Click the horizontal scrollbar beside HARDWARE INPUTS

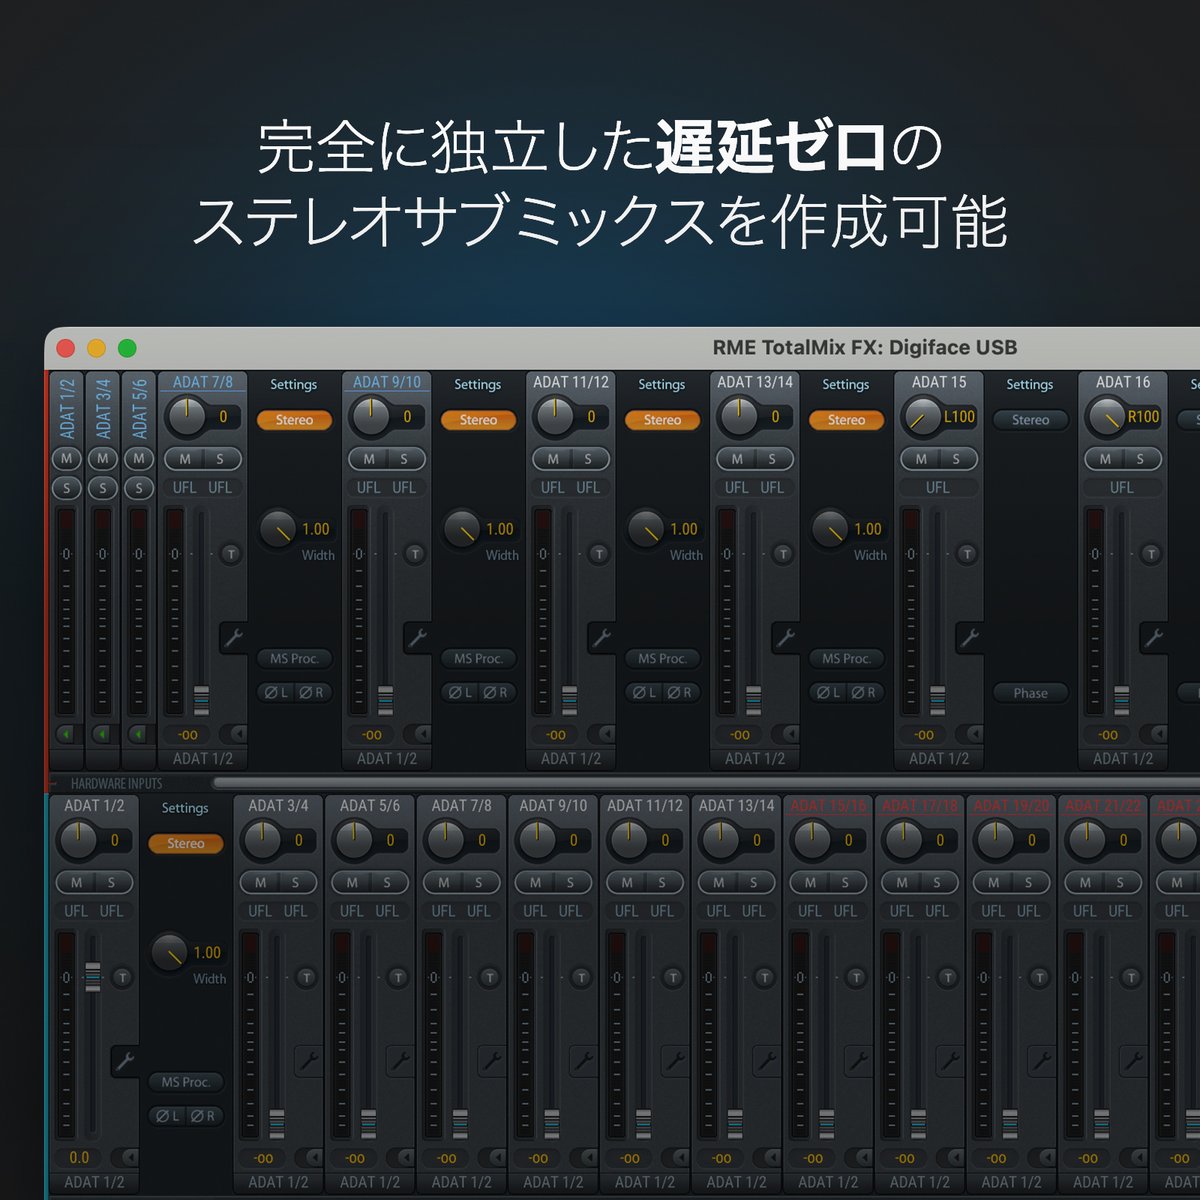tap(706, 783)
